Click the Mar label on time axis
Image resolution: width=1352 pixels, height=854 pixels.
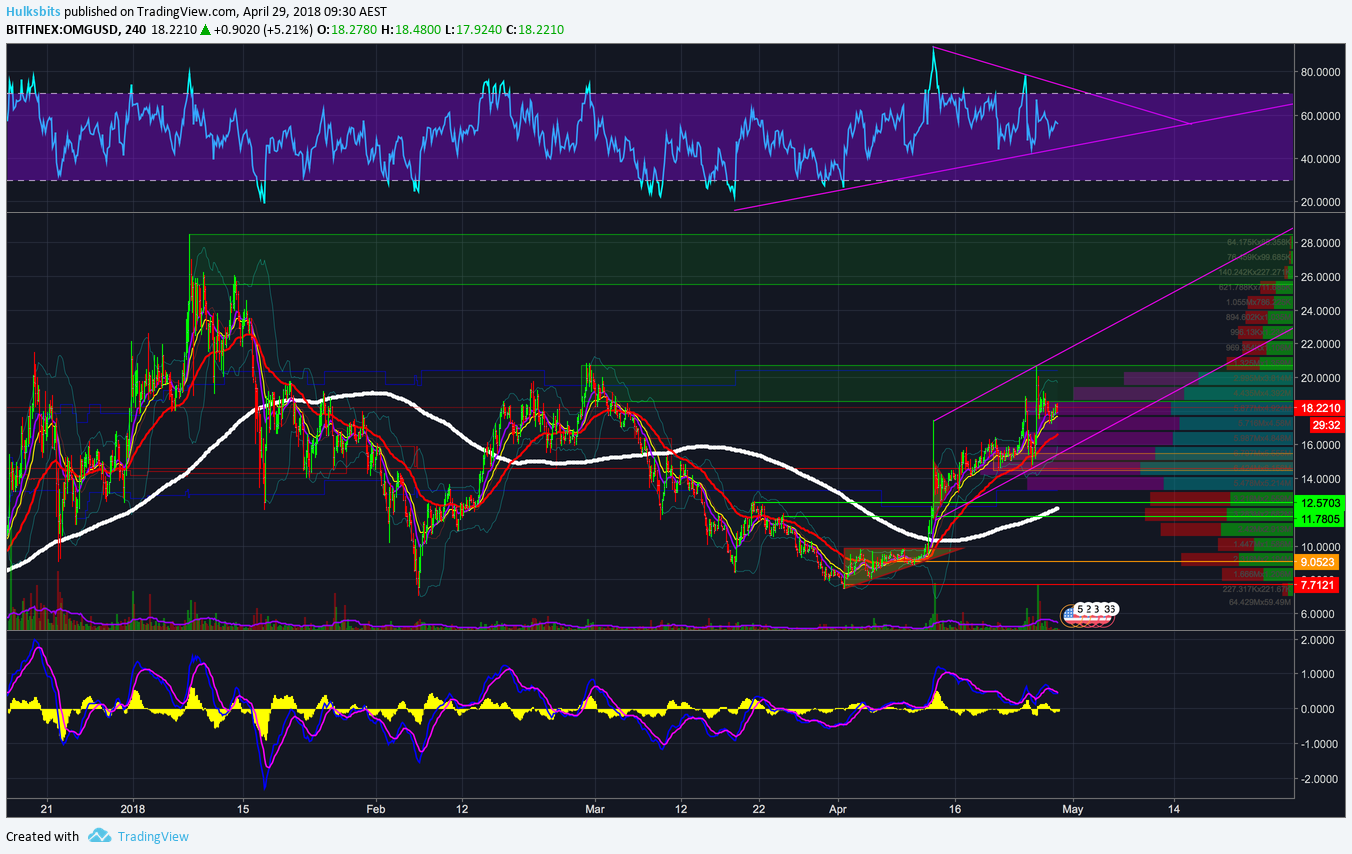(x=595, y=808)
